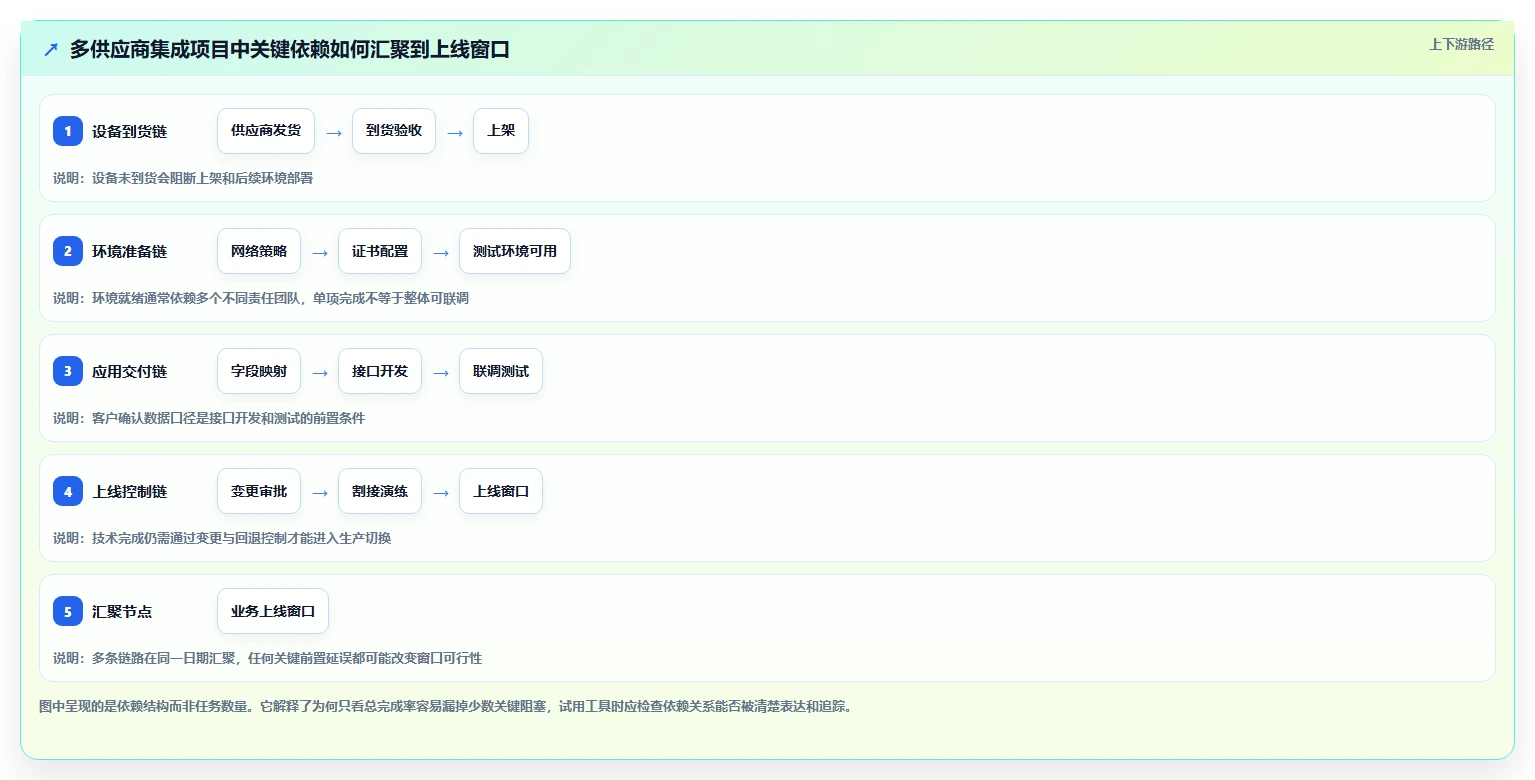Click the arrow between 接口开发 and 联调测试
Image resolution: width=1535 pixels, height=780 pixels.
pos(441,372)
